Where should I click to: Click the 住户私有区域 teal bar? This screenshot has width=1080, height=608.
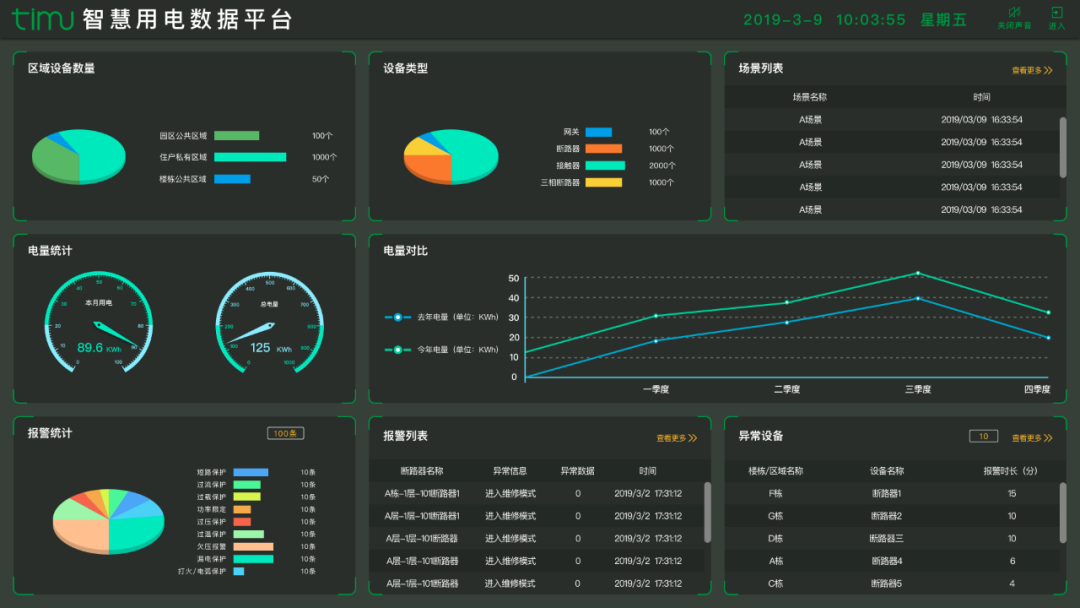click(250, 157)
